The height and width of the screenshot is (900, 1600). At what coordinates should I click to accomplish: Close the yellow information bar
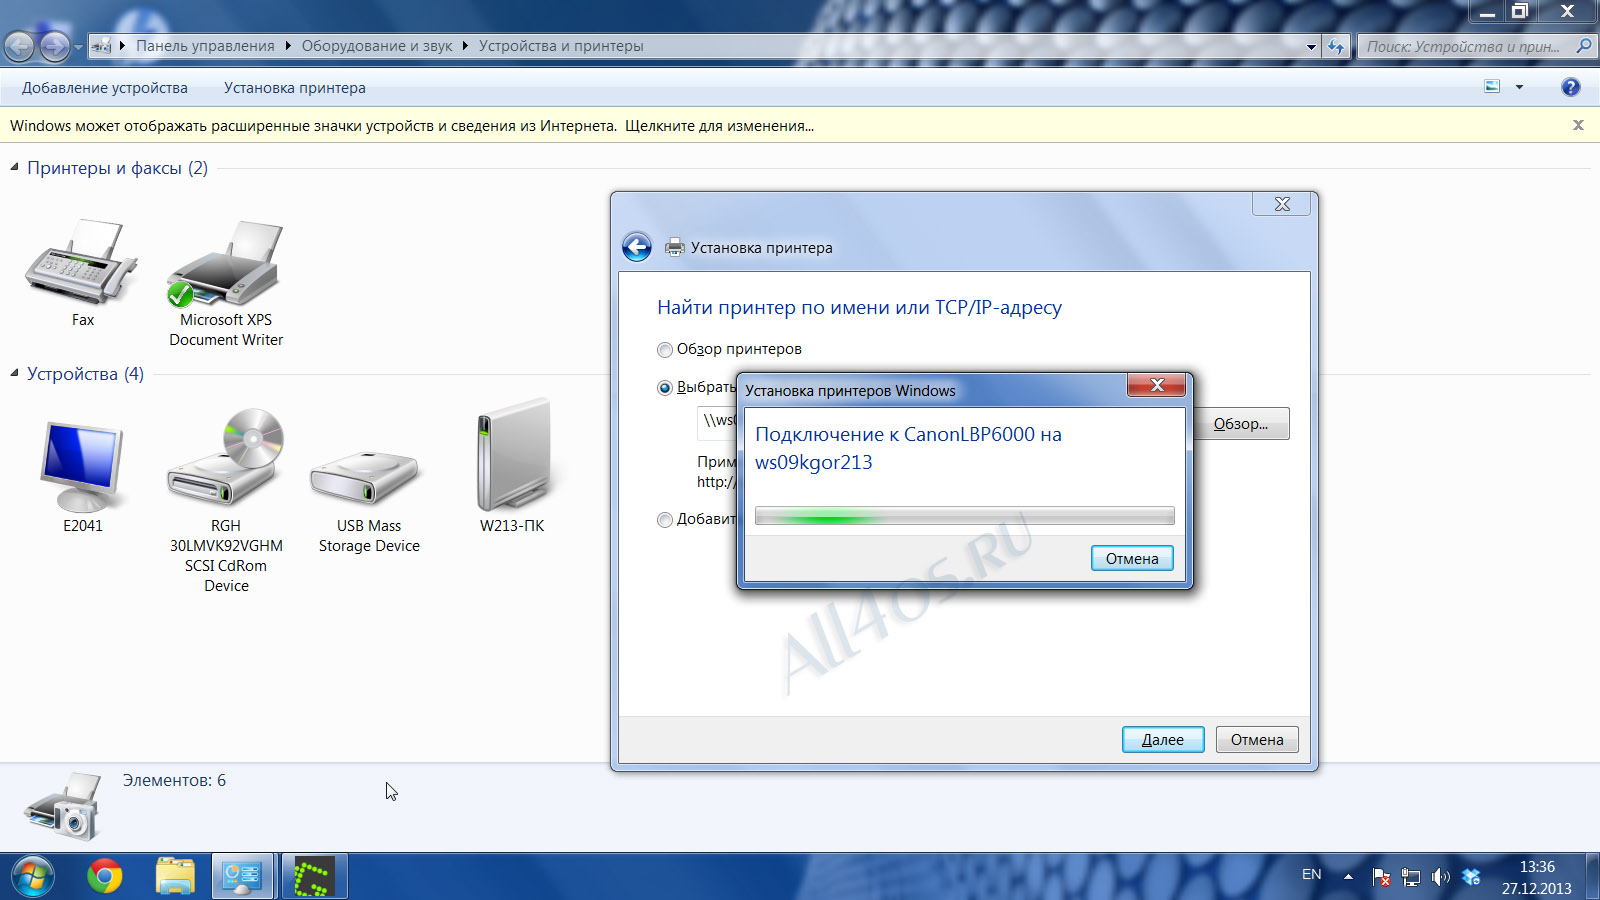[1578, 125]
